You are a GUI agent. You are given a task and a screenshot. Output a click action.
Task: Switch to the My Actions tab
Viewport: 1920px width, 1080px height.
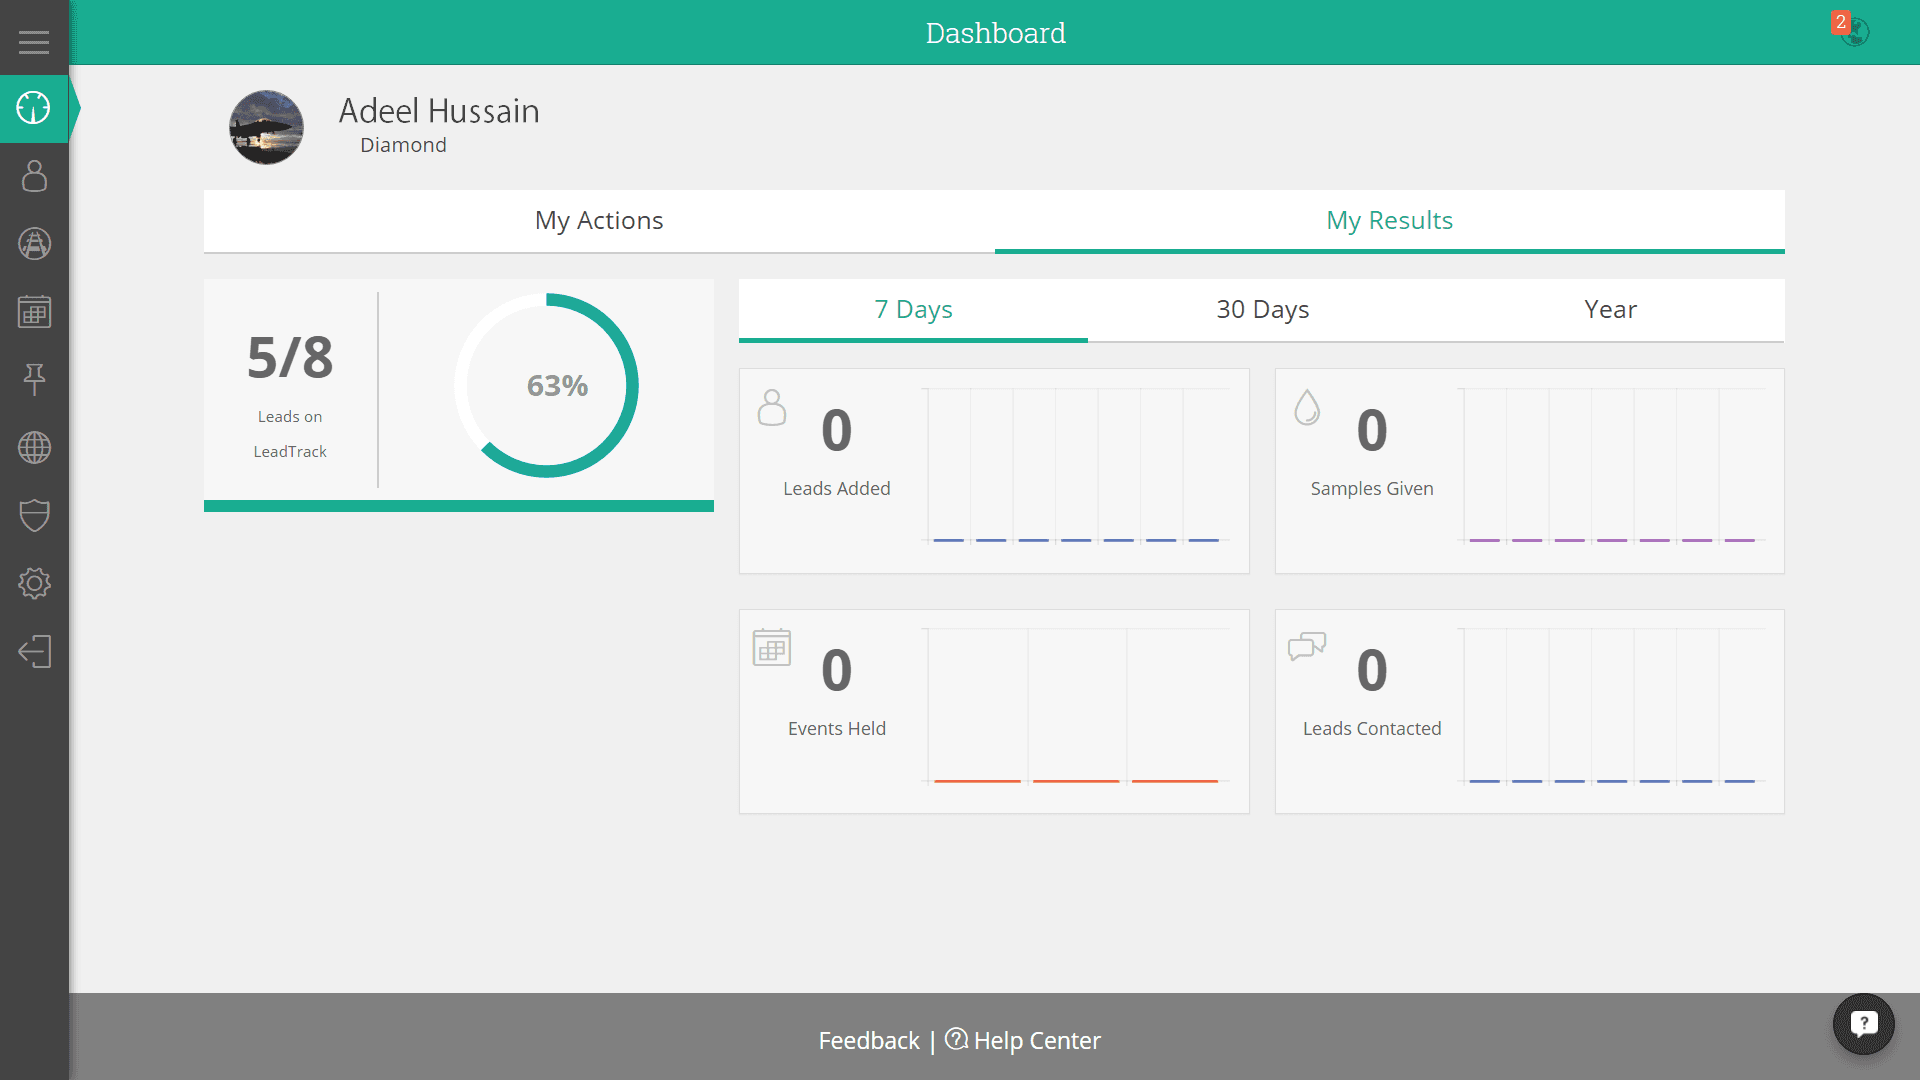599,221
